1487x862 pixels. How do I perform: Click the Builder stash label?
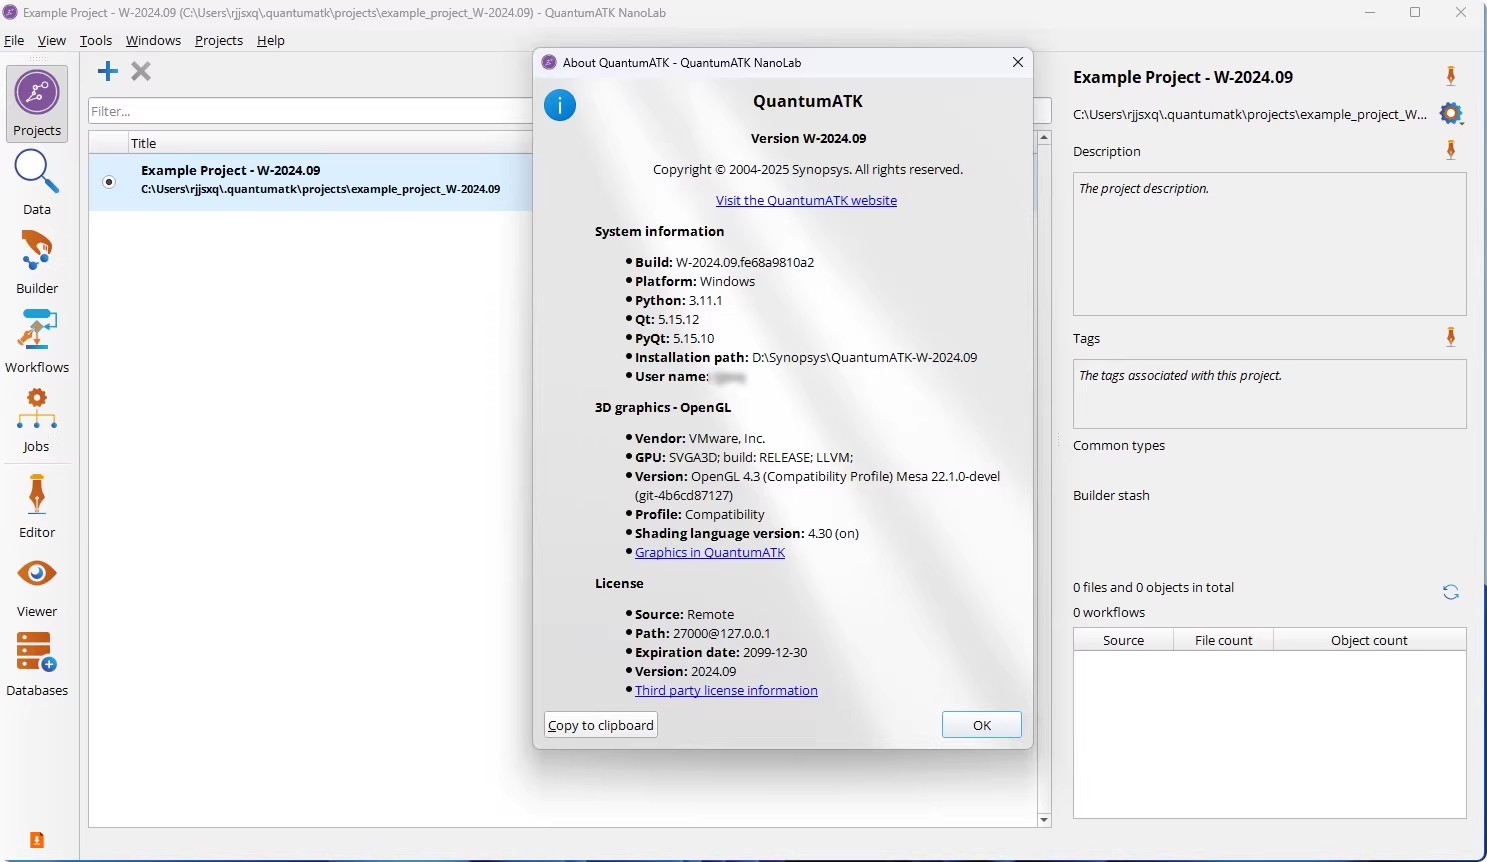pos(1111,495)
